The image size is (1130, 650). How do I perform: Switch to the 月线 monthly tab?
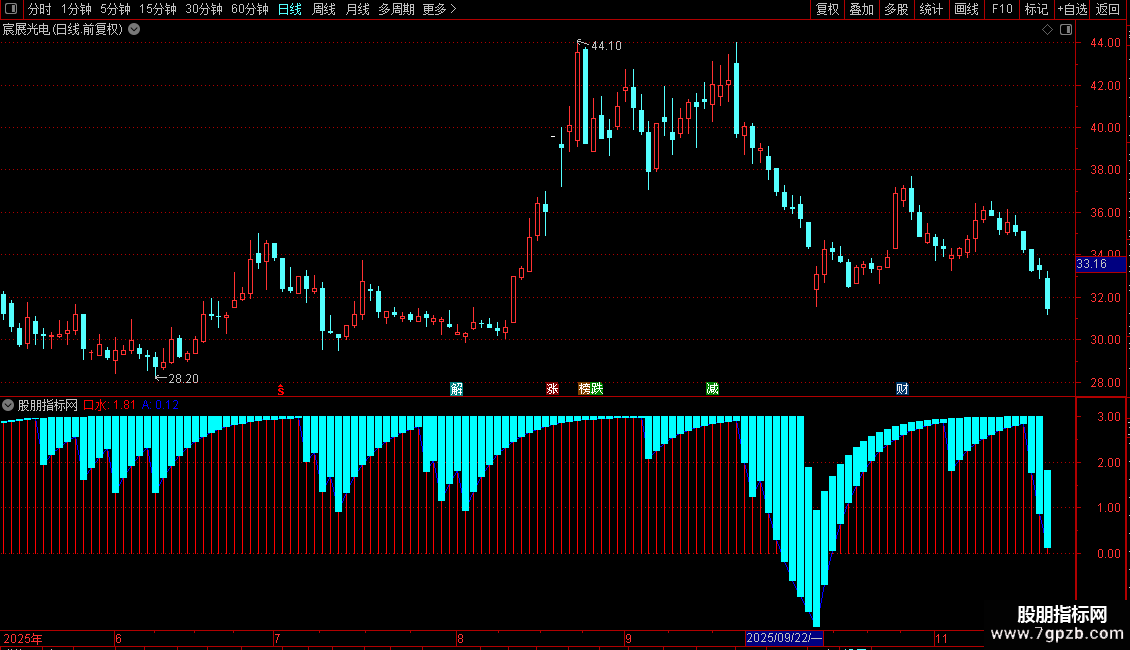click(x=357, y=9)
